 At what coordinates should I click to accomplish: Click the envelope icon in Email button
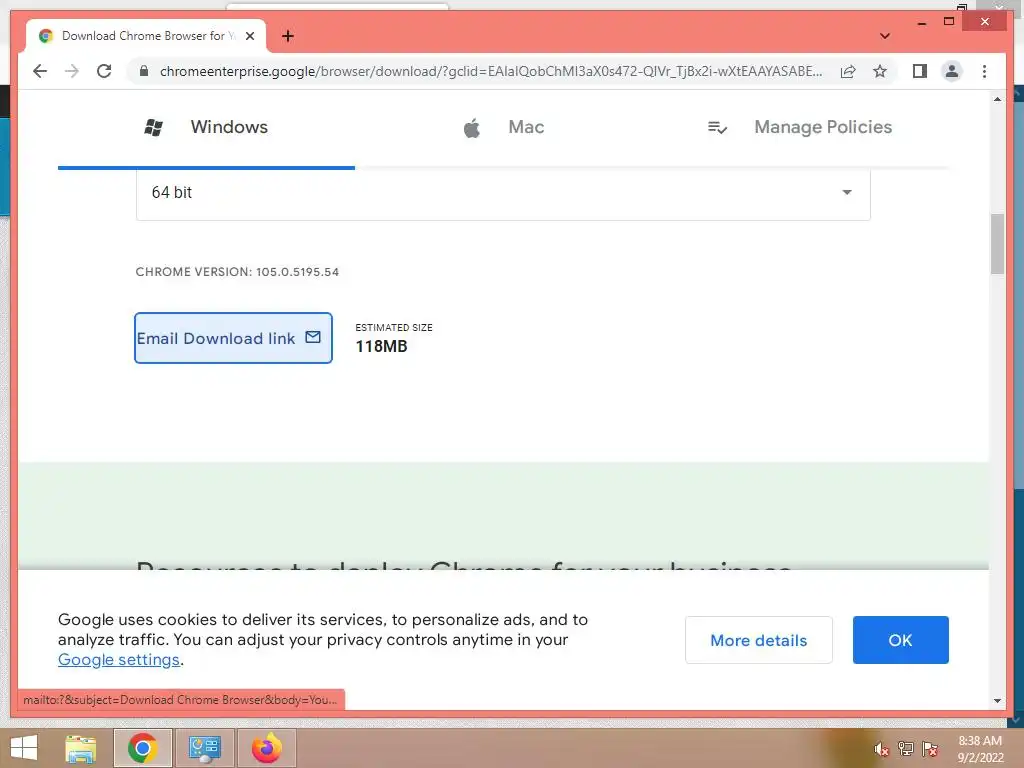coord(313,337)
